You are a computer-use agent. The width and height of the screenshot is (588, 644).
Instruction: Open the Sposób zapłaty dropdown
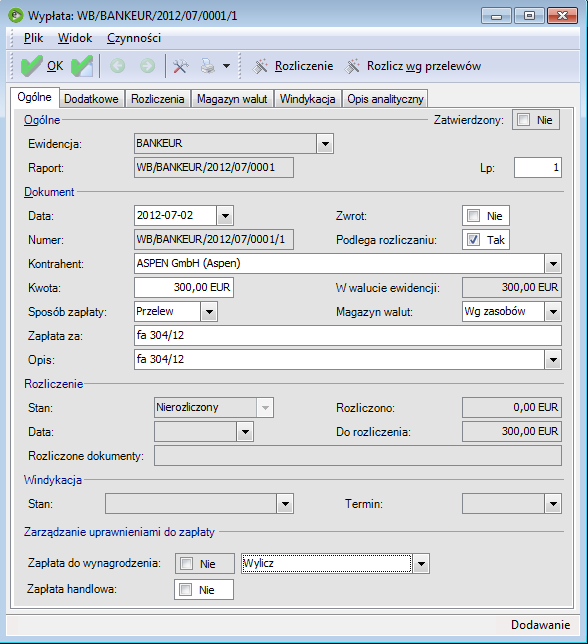[x=209, y=312]
